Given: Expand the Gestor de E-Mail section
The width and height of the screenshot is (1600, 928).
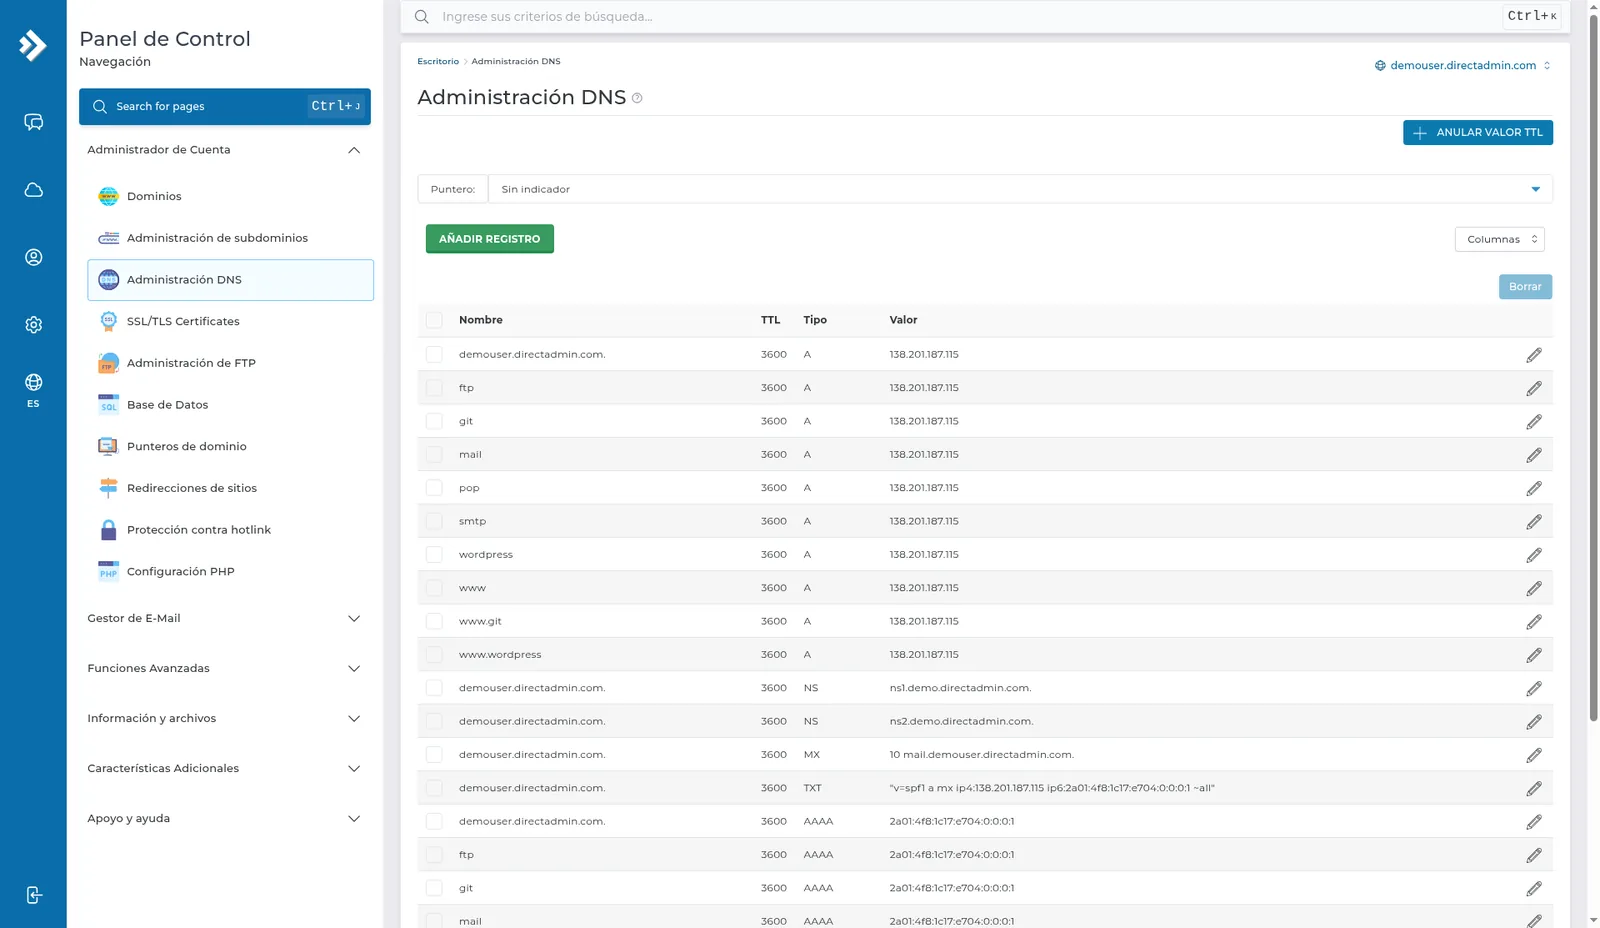Looking at the screenshot, I should (x=224, y=618).
